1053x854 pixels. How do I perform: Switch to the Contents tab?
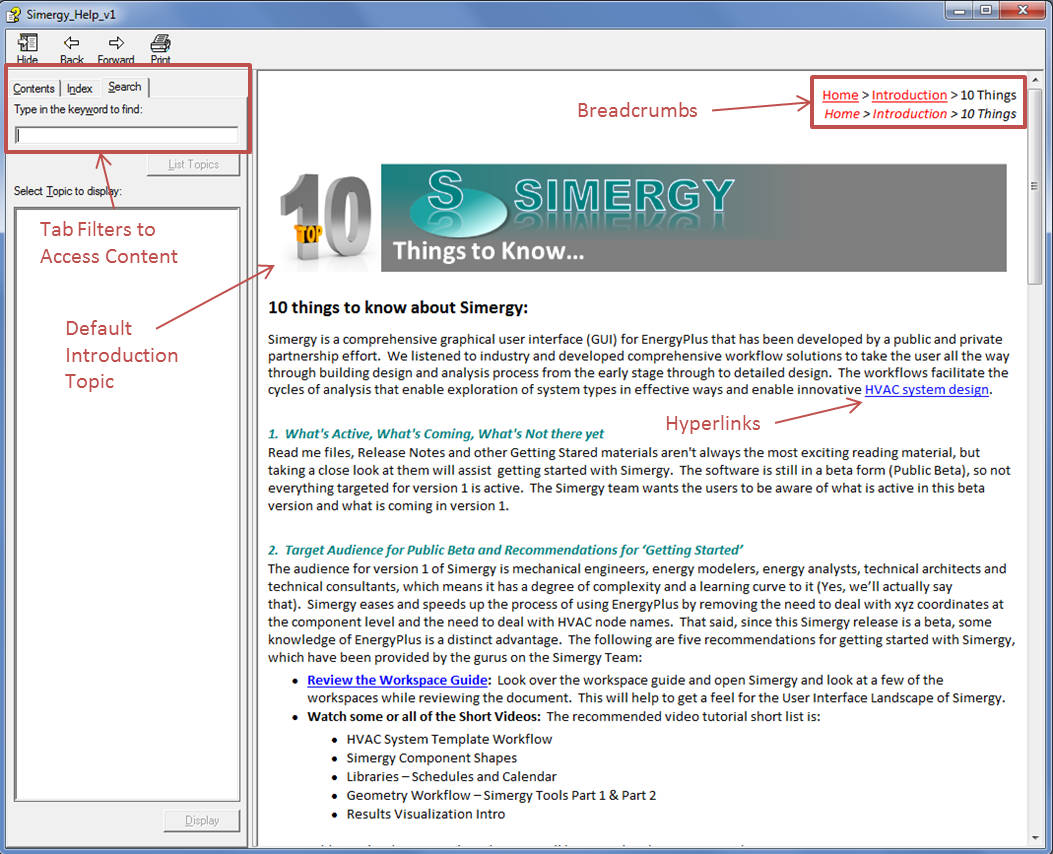[x=34, y=89]
